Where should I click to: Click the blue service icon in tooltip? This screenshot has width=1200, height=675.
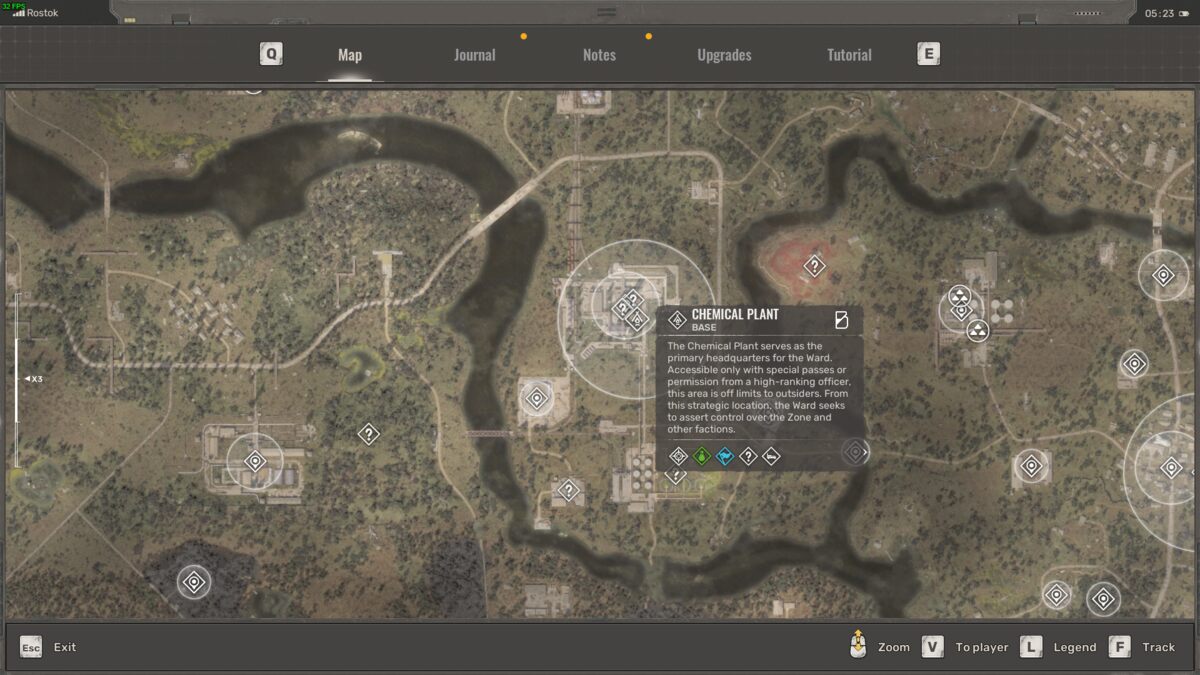click(725, 456)
